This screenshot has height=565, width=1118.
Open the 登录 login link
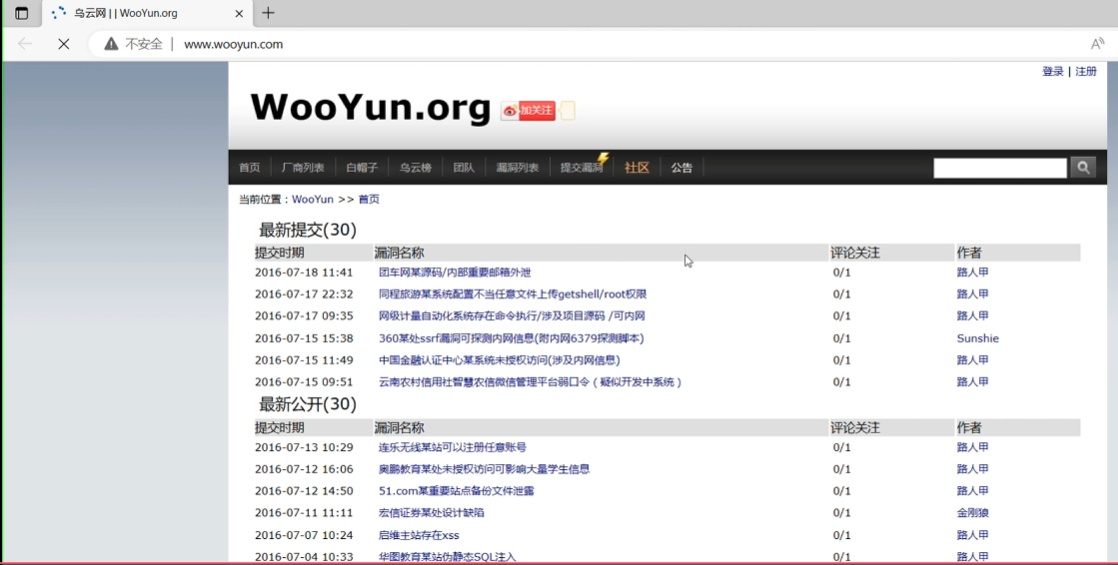tap(1052, 71)
